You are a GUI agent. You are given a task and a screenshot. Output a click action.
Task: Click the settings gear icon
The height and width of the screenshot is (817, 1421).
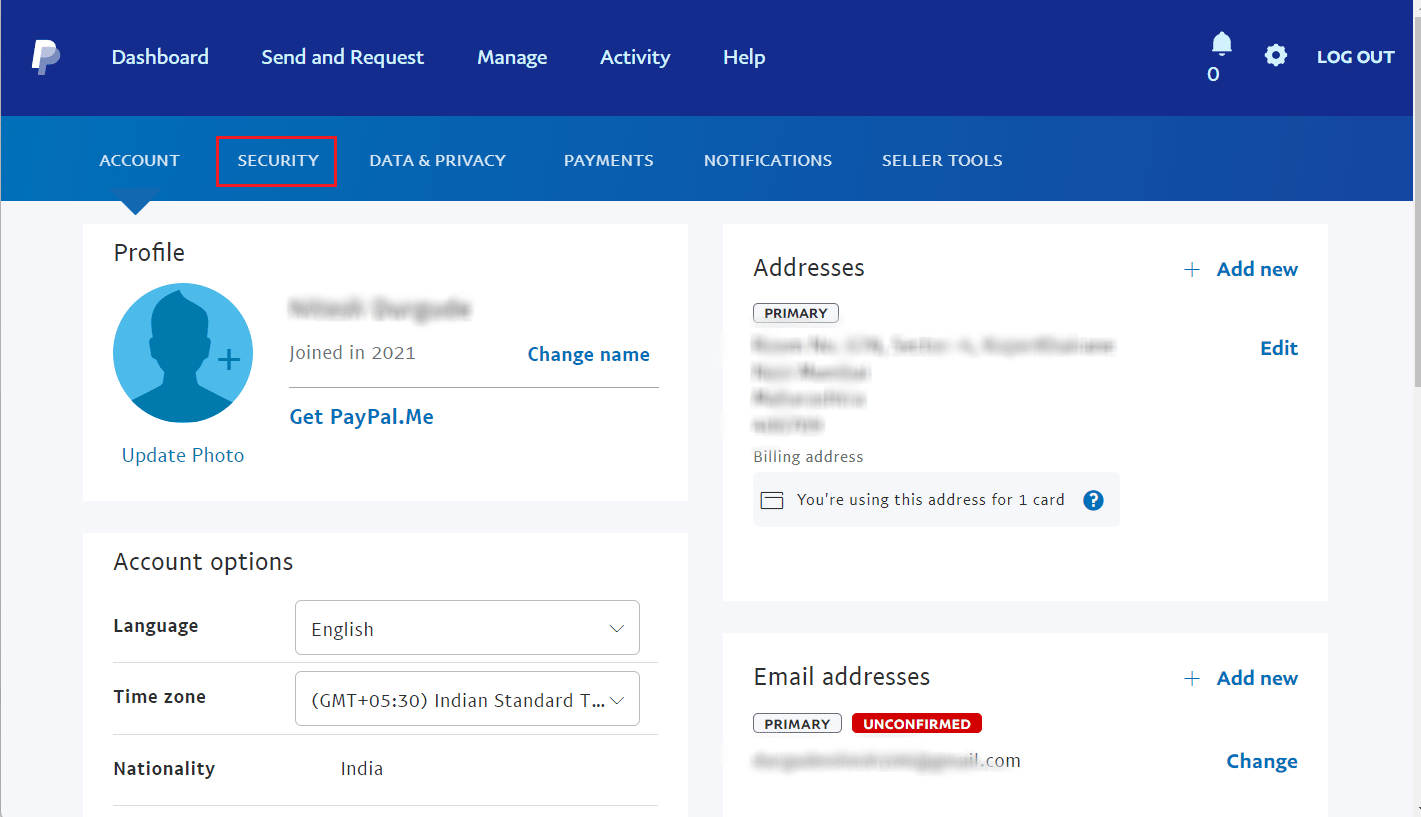pyautogui.click(x=1276, y=55)
